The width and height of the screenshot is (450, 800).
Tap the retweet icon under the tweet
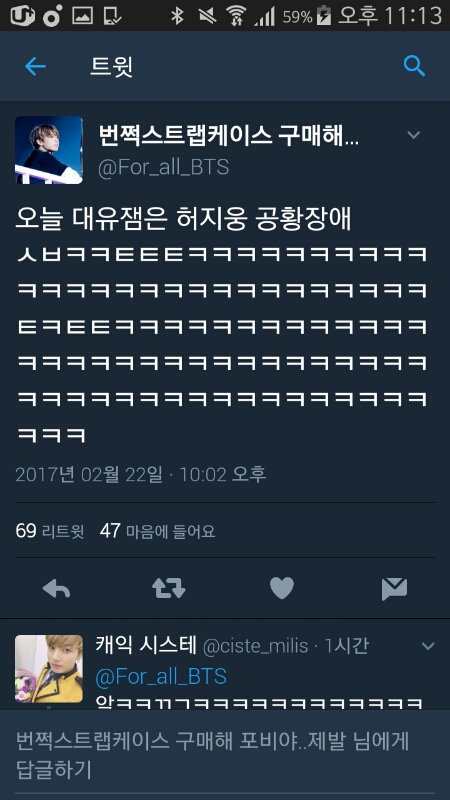[169, 589]
